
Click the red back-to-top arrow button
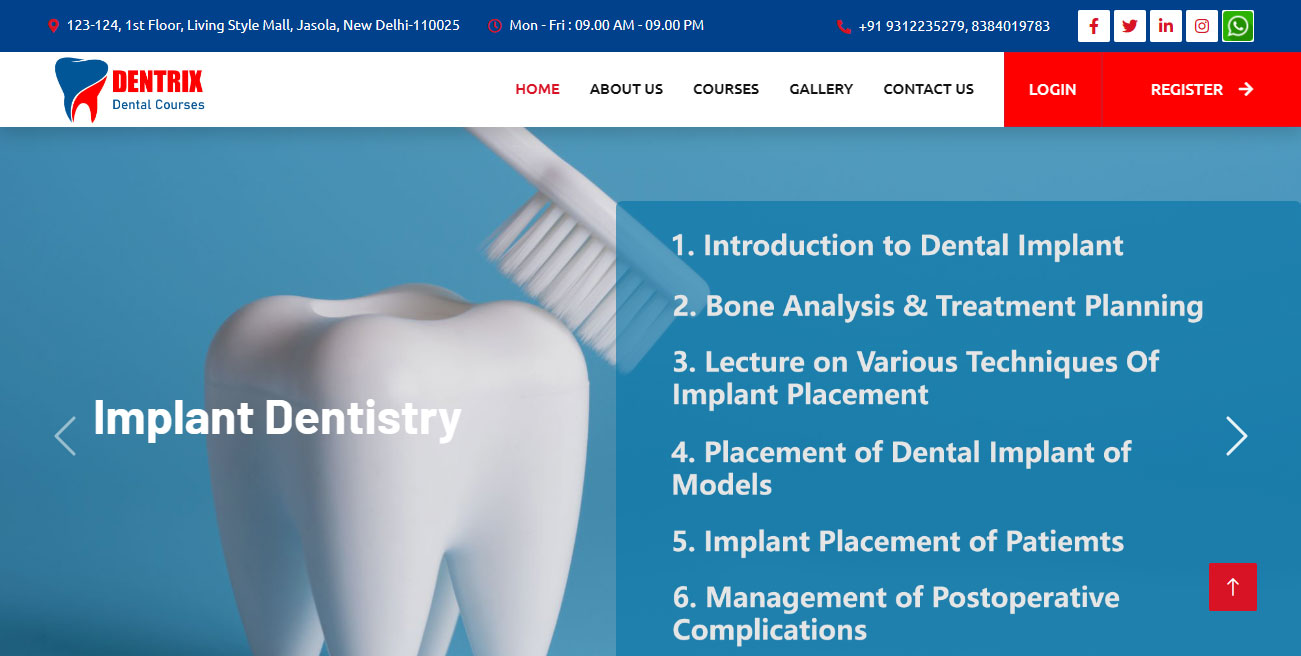pyautogui.click(x=1233, y=587)
